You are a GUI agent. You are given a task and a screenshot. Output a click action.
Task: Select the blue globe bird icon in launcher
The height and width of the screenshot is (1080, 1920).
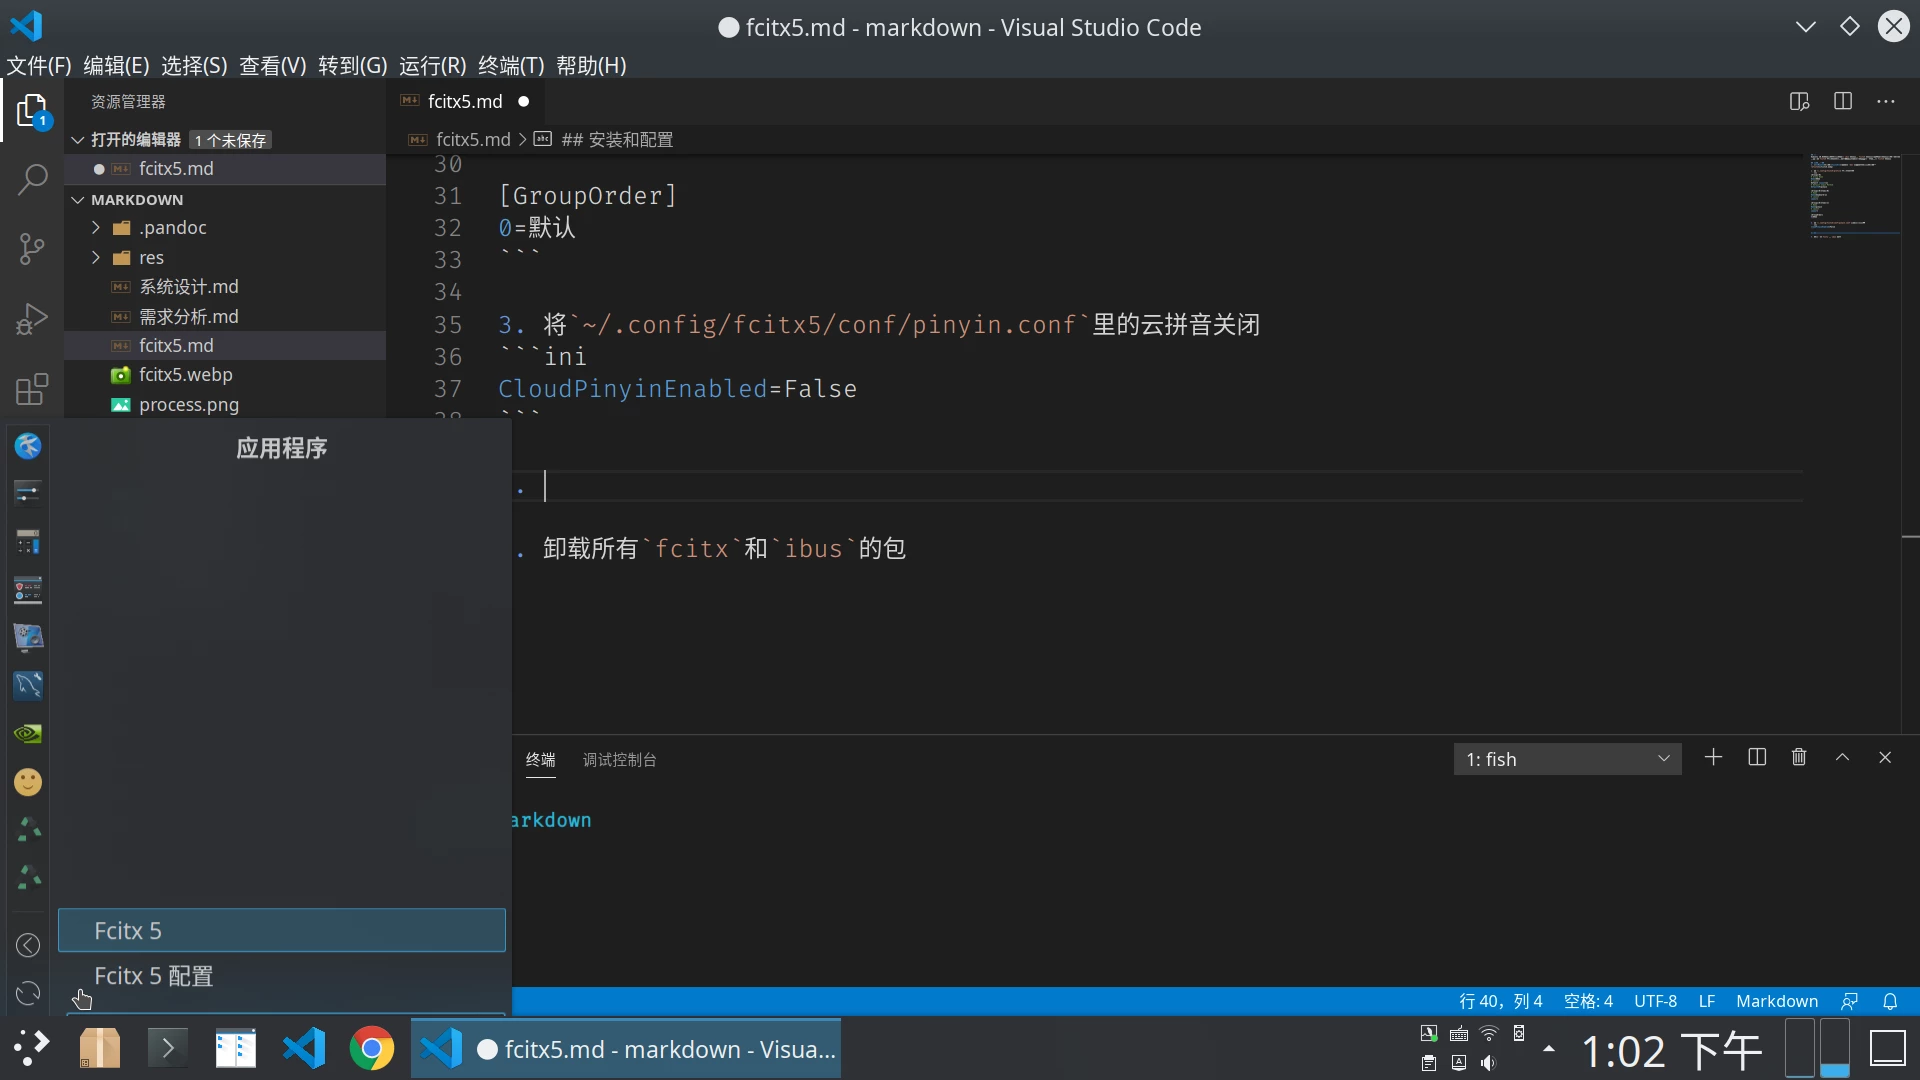pyautogui.click(x=28, y=446)
